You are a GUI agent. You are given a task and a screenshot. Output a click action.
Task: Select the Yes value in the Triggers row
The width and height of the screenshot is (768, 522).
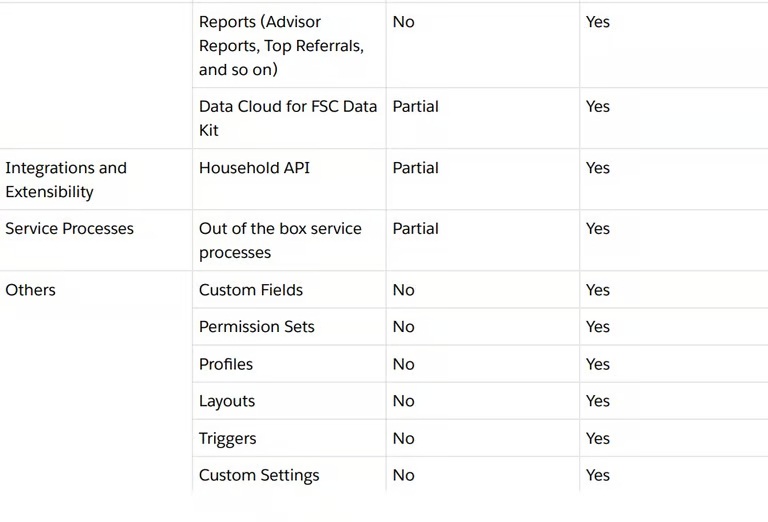pos(598,438)
